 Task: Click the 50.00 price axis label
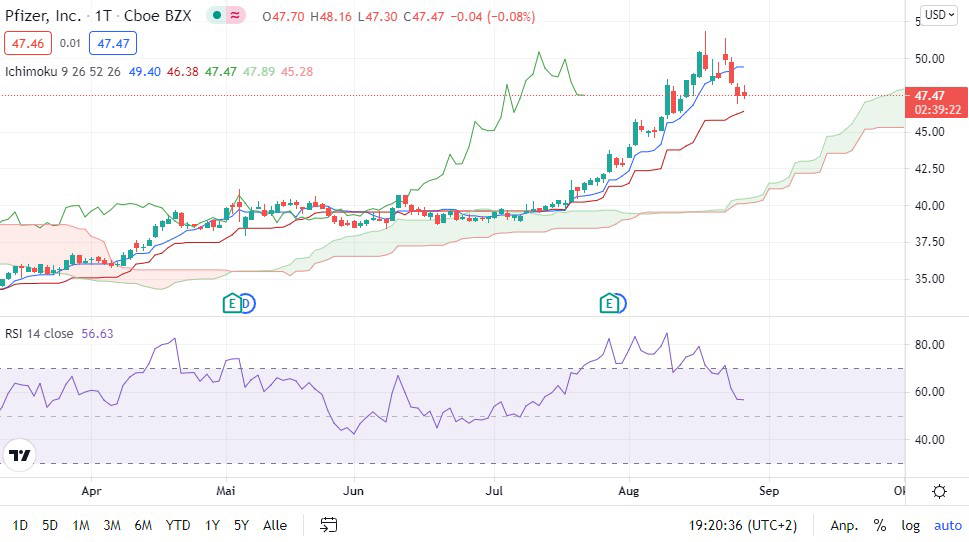(x=929, y=59)
